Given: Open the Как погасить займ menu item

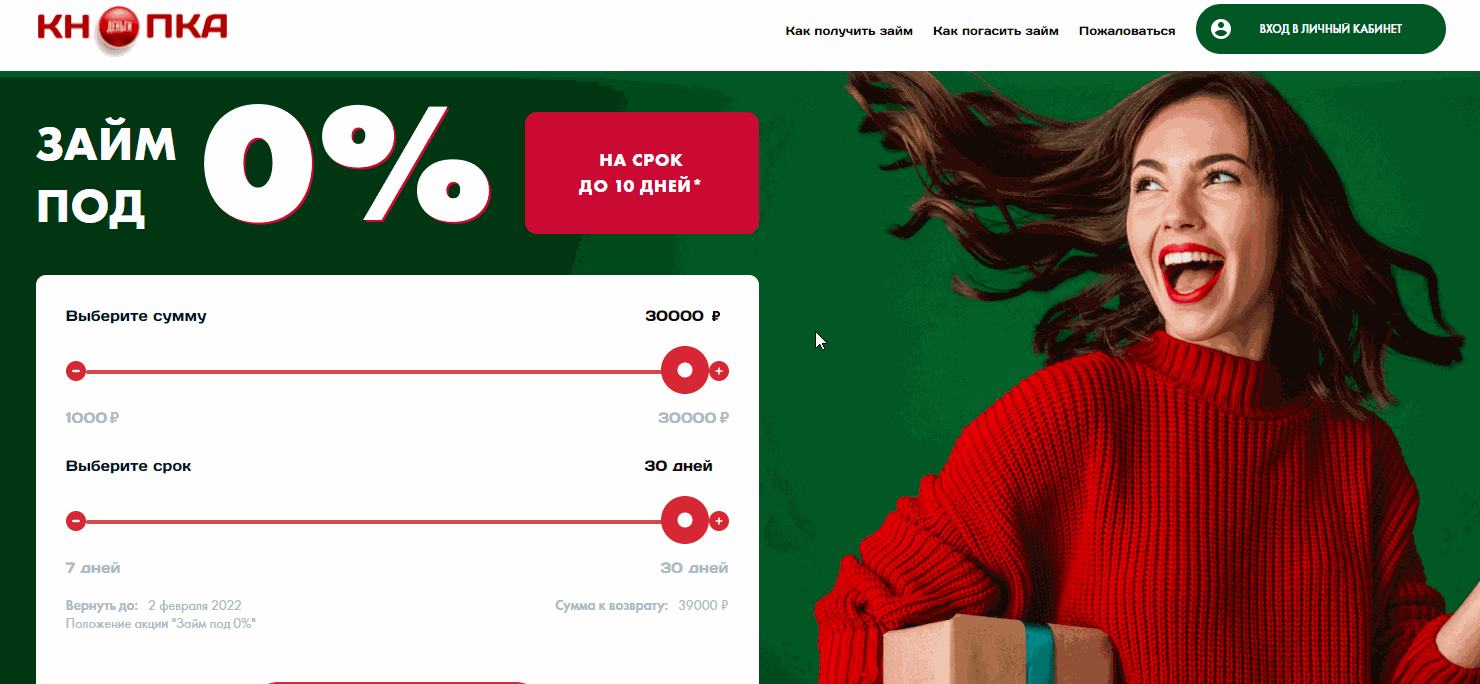Looking at the screenshot, I should coord(995,31).
